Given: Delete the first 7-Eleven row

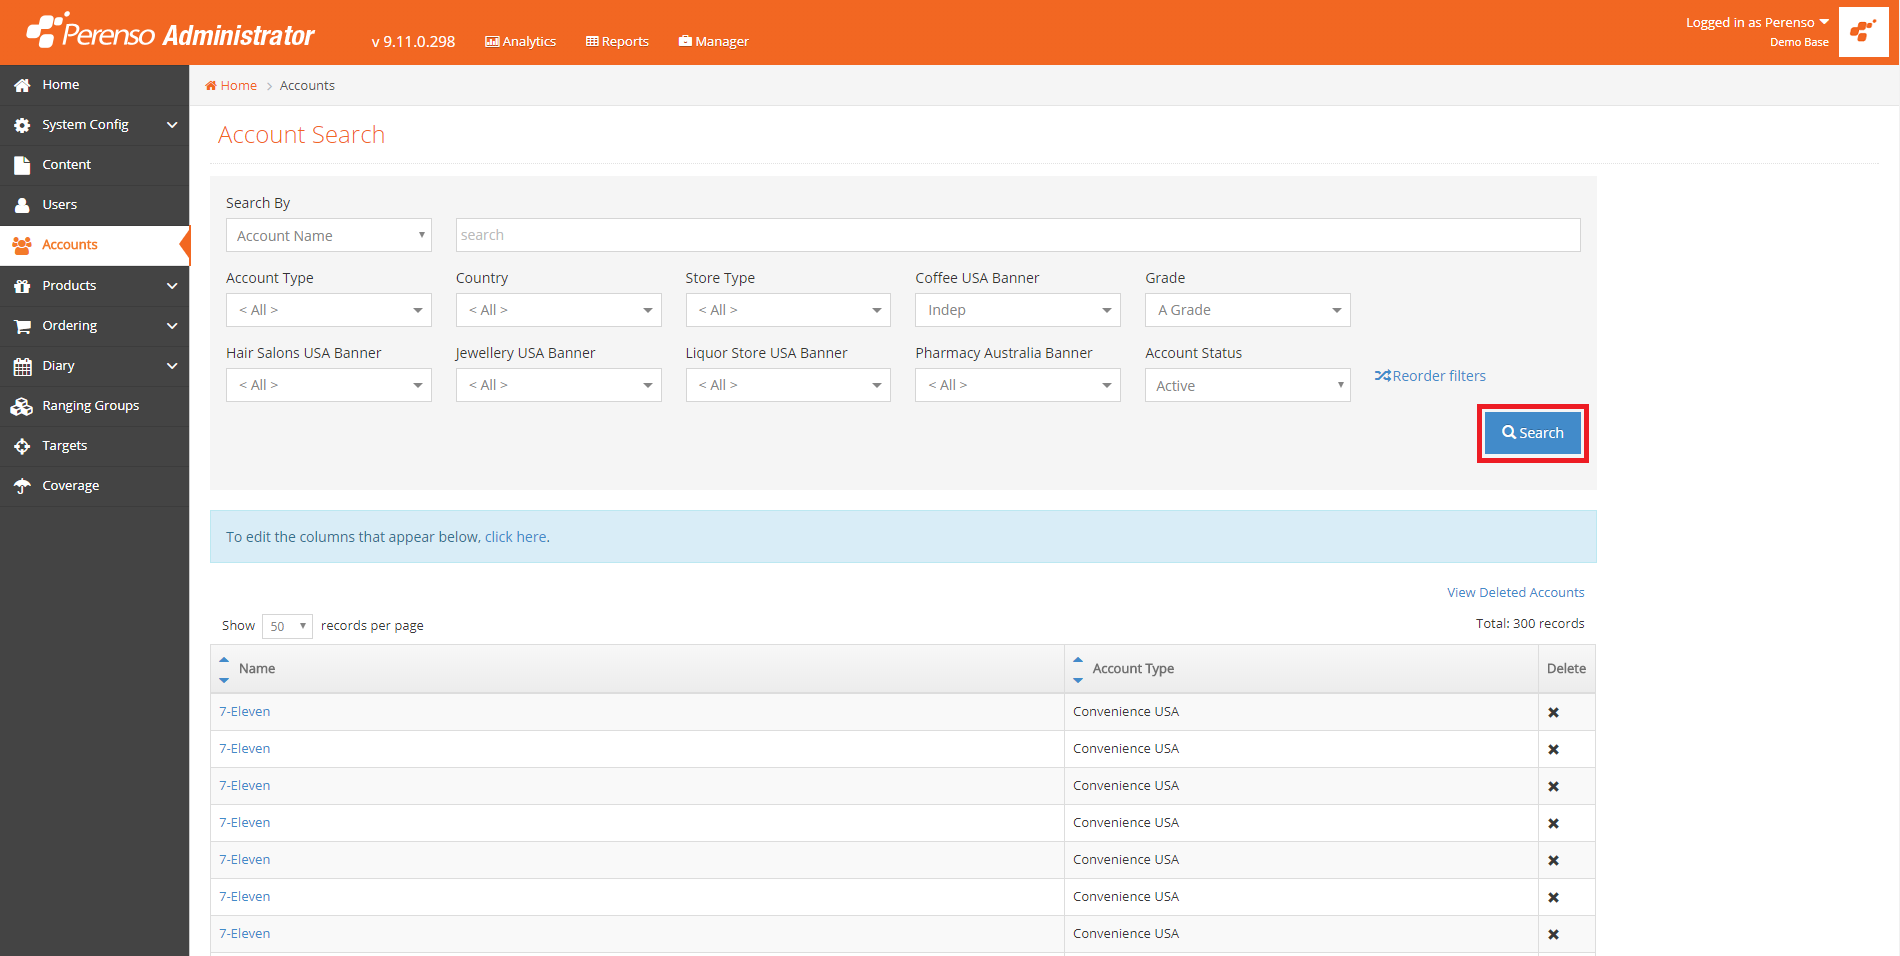Looking at the screenshot, I should pyautogui.click(x=1553, y=713).
